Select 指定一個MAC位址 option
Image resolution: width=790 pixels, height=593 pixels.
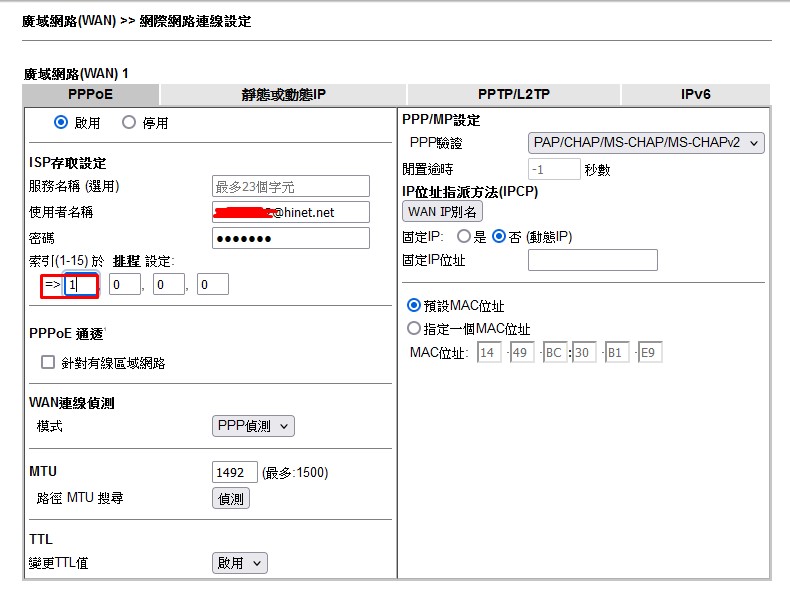tap(414, 329)
